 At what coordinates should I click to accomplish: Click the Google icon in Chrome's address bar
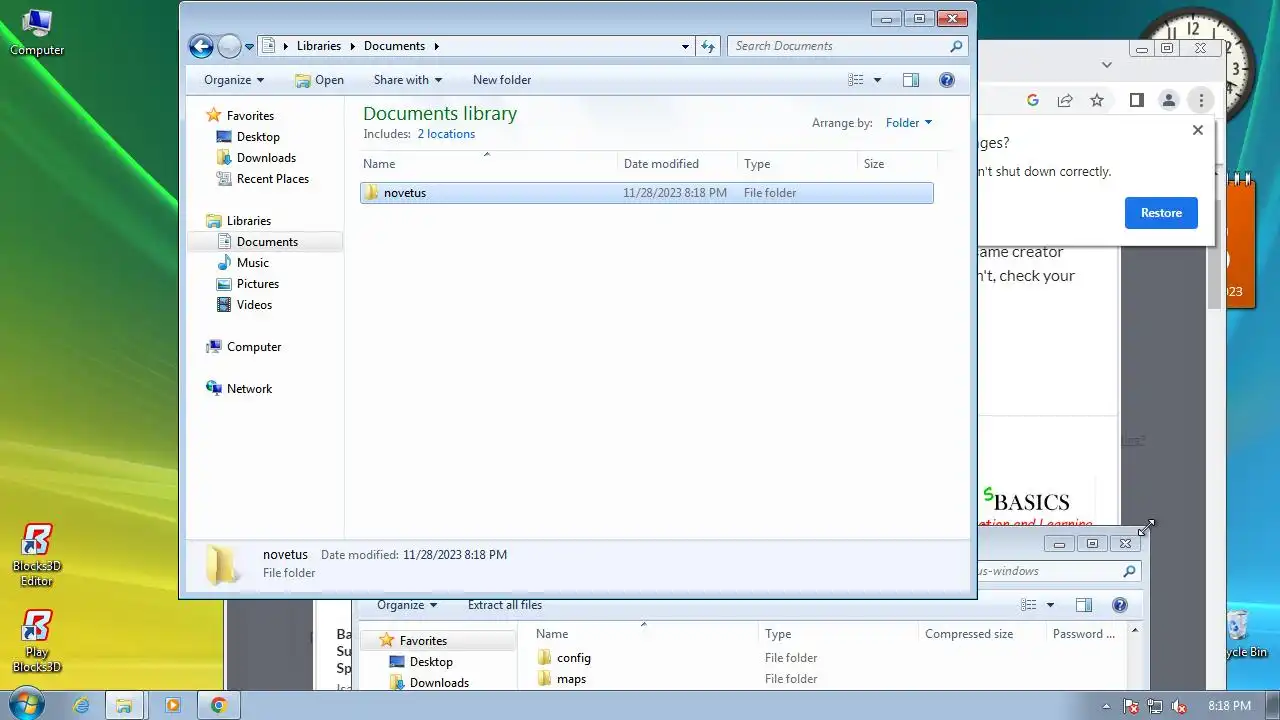click(x=1033, y=100)
